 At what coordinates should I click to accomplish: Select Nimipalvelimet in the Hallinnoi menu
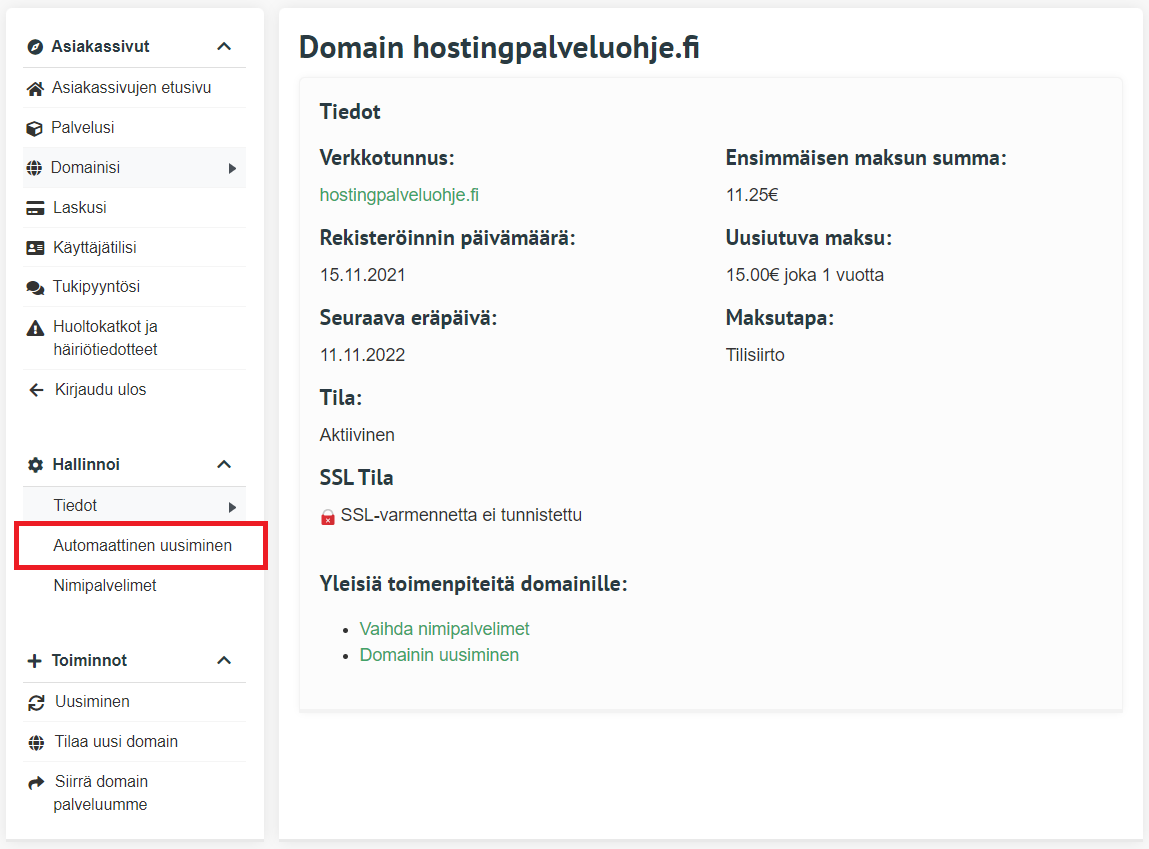(x=105, y=586)
